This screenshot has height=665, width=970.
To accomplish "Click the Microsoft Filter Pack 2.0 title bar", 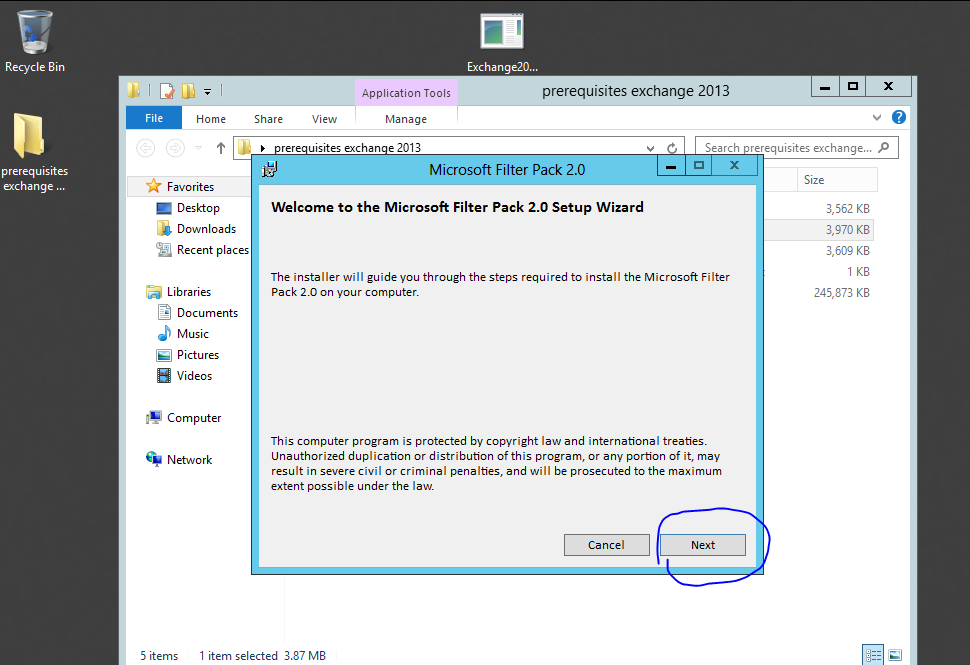I will click(507, 170).
